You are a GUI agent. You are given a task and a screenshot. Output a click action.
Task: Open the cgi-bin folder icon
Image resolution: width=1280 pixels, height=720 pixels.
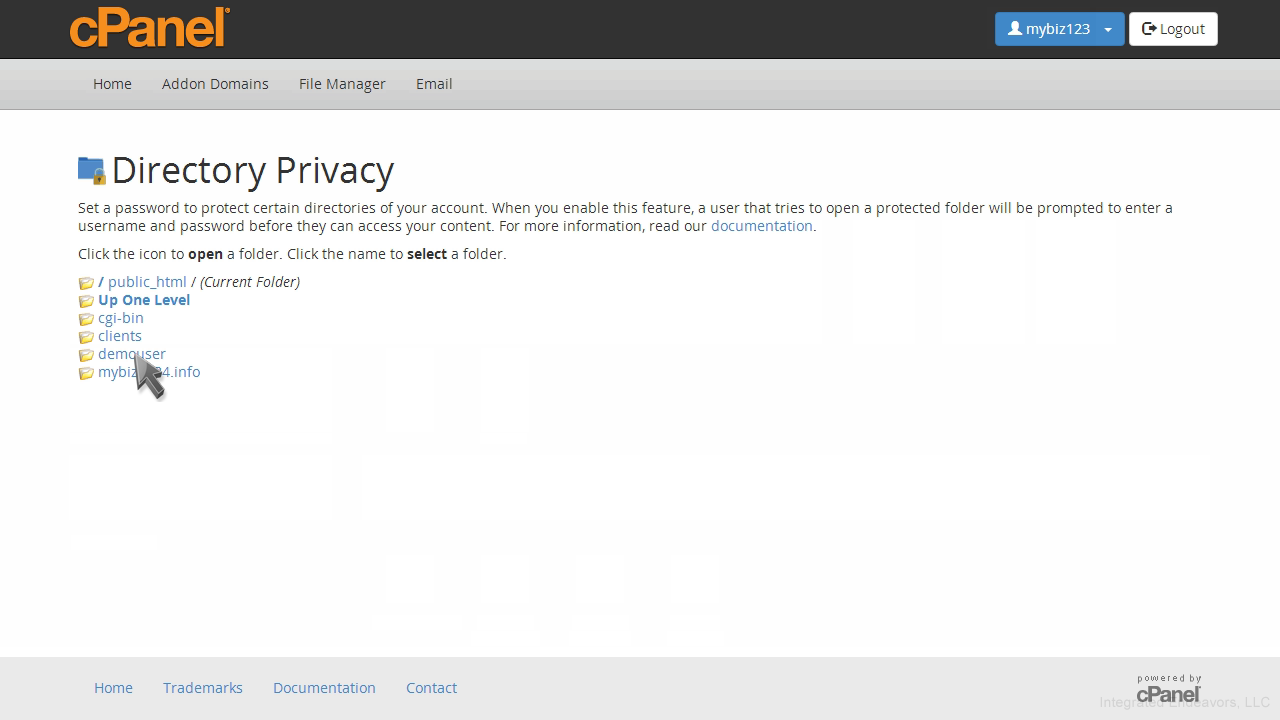point(86,319)
